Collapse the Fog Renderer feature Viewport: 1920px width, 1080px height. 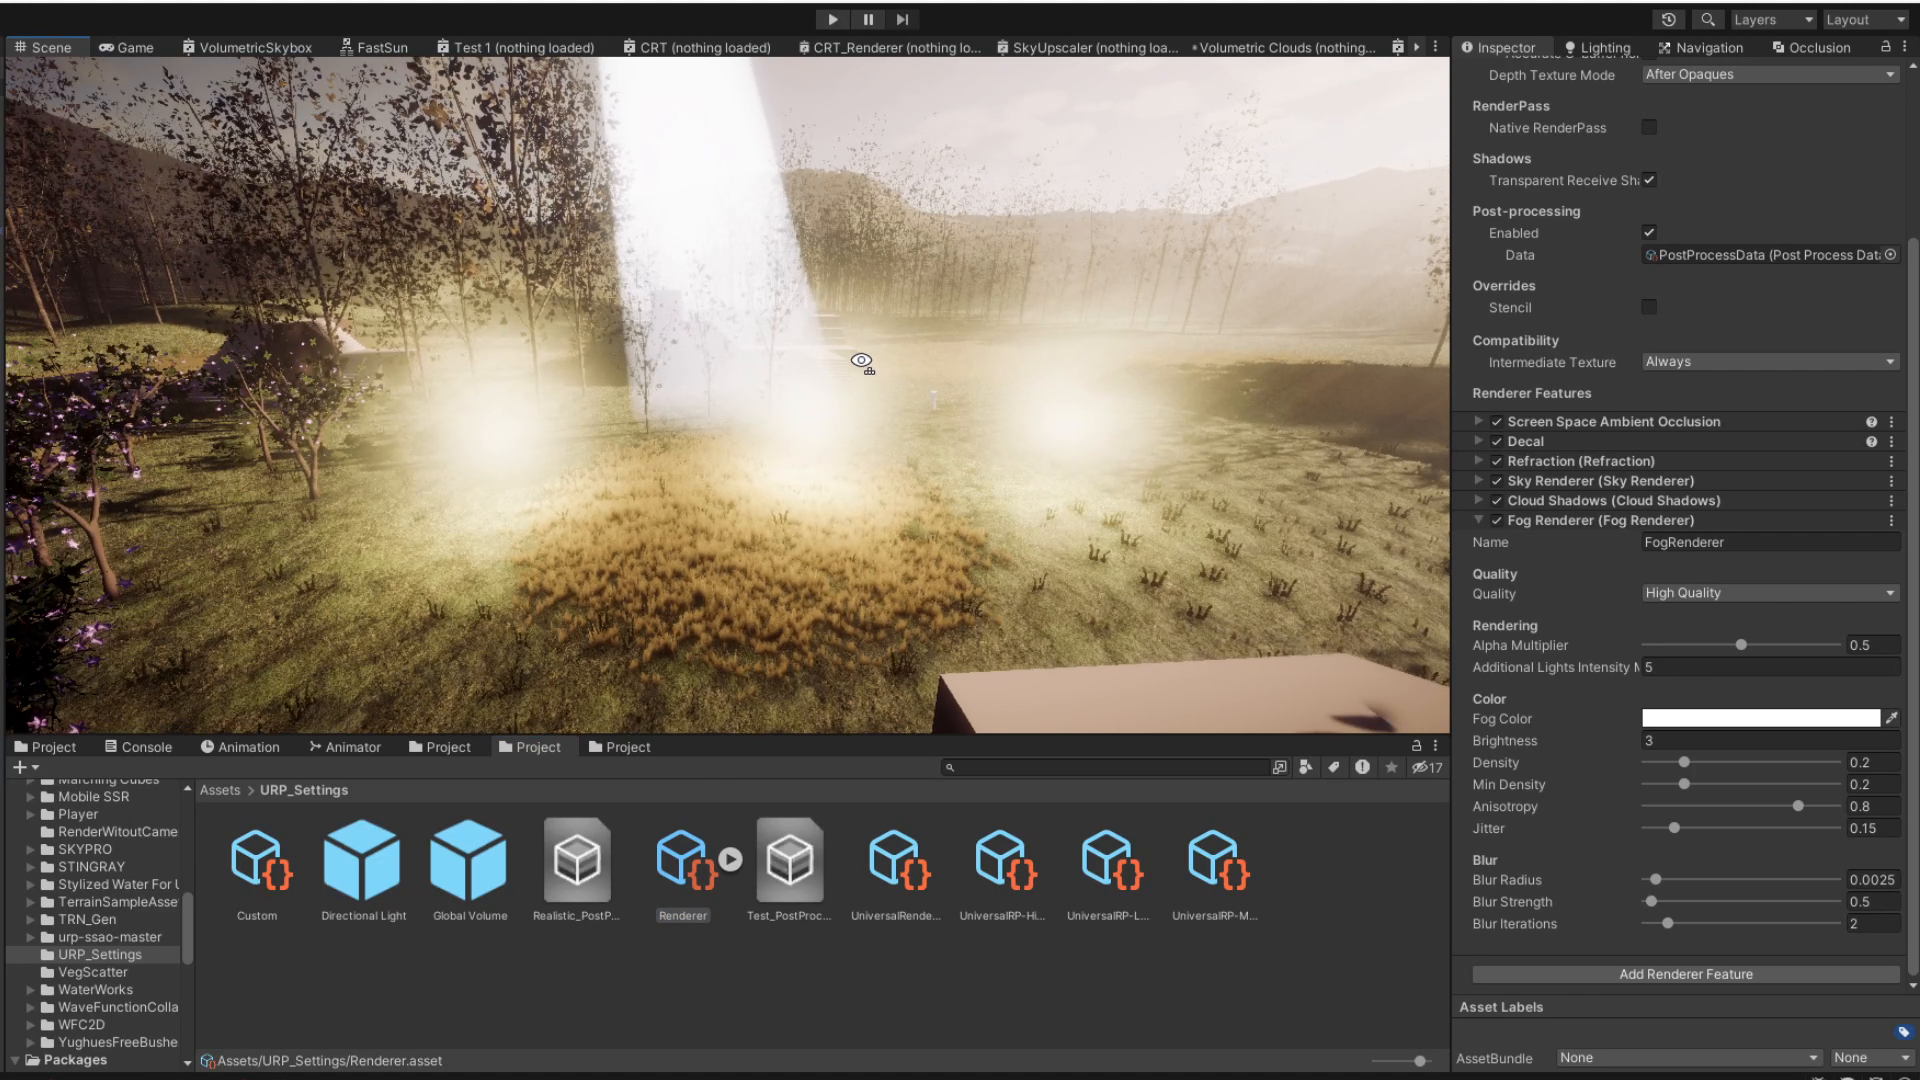[1478, 520]
